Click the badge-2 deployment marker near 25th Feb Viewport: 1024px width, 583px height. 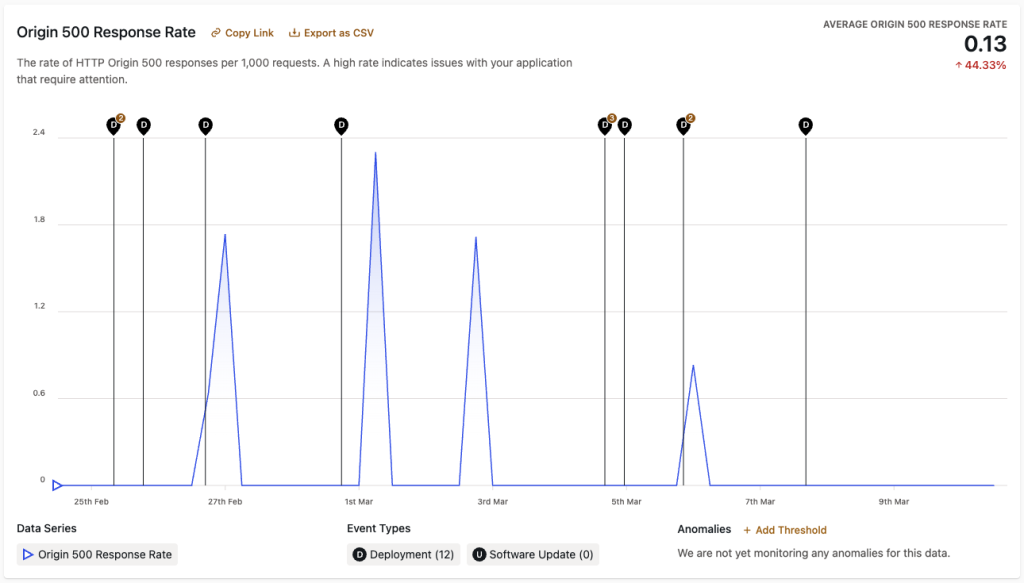click(x=114, y=126)
